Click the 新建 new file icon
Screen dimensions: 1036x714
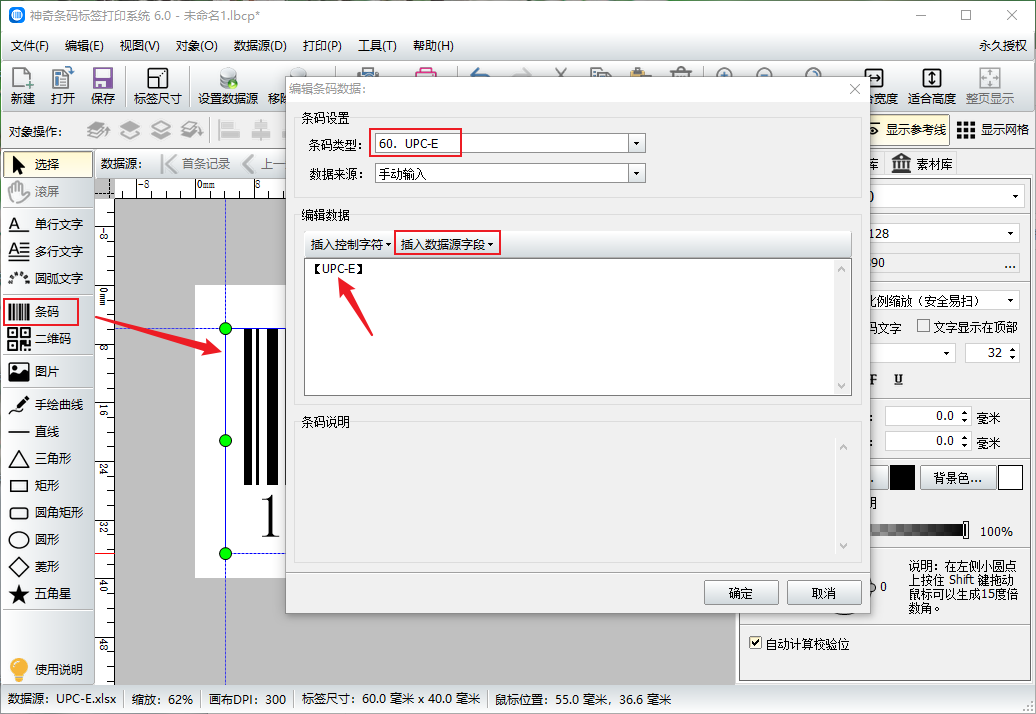coord(23,86)
